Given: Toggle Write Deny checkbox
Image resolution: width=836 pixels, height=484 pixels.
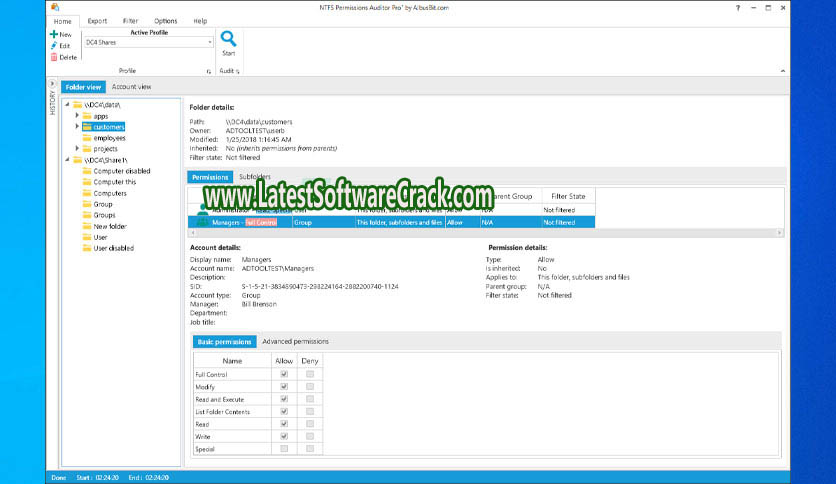Looking at the screenshot, I should click(310, 436).
